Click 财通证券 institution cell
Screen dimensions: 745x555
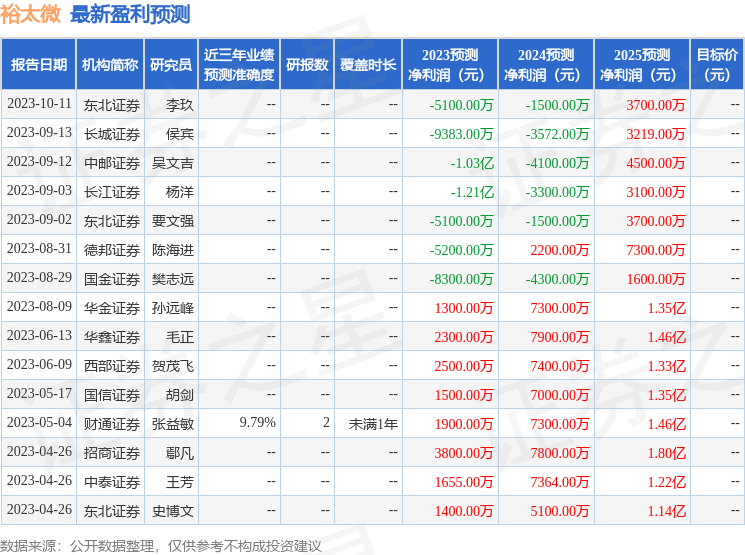tap(112, 424)
